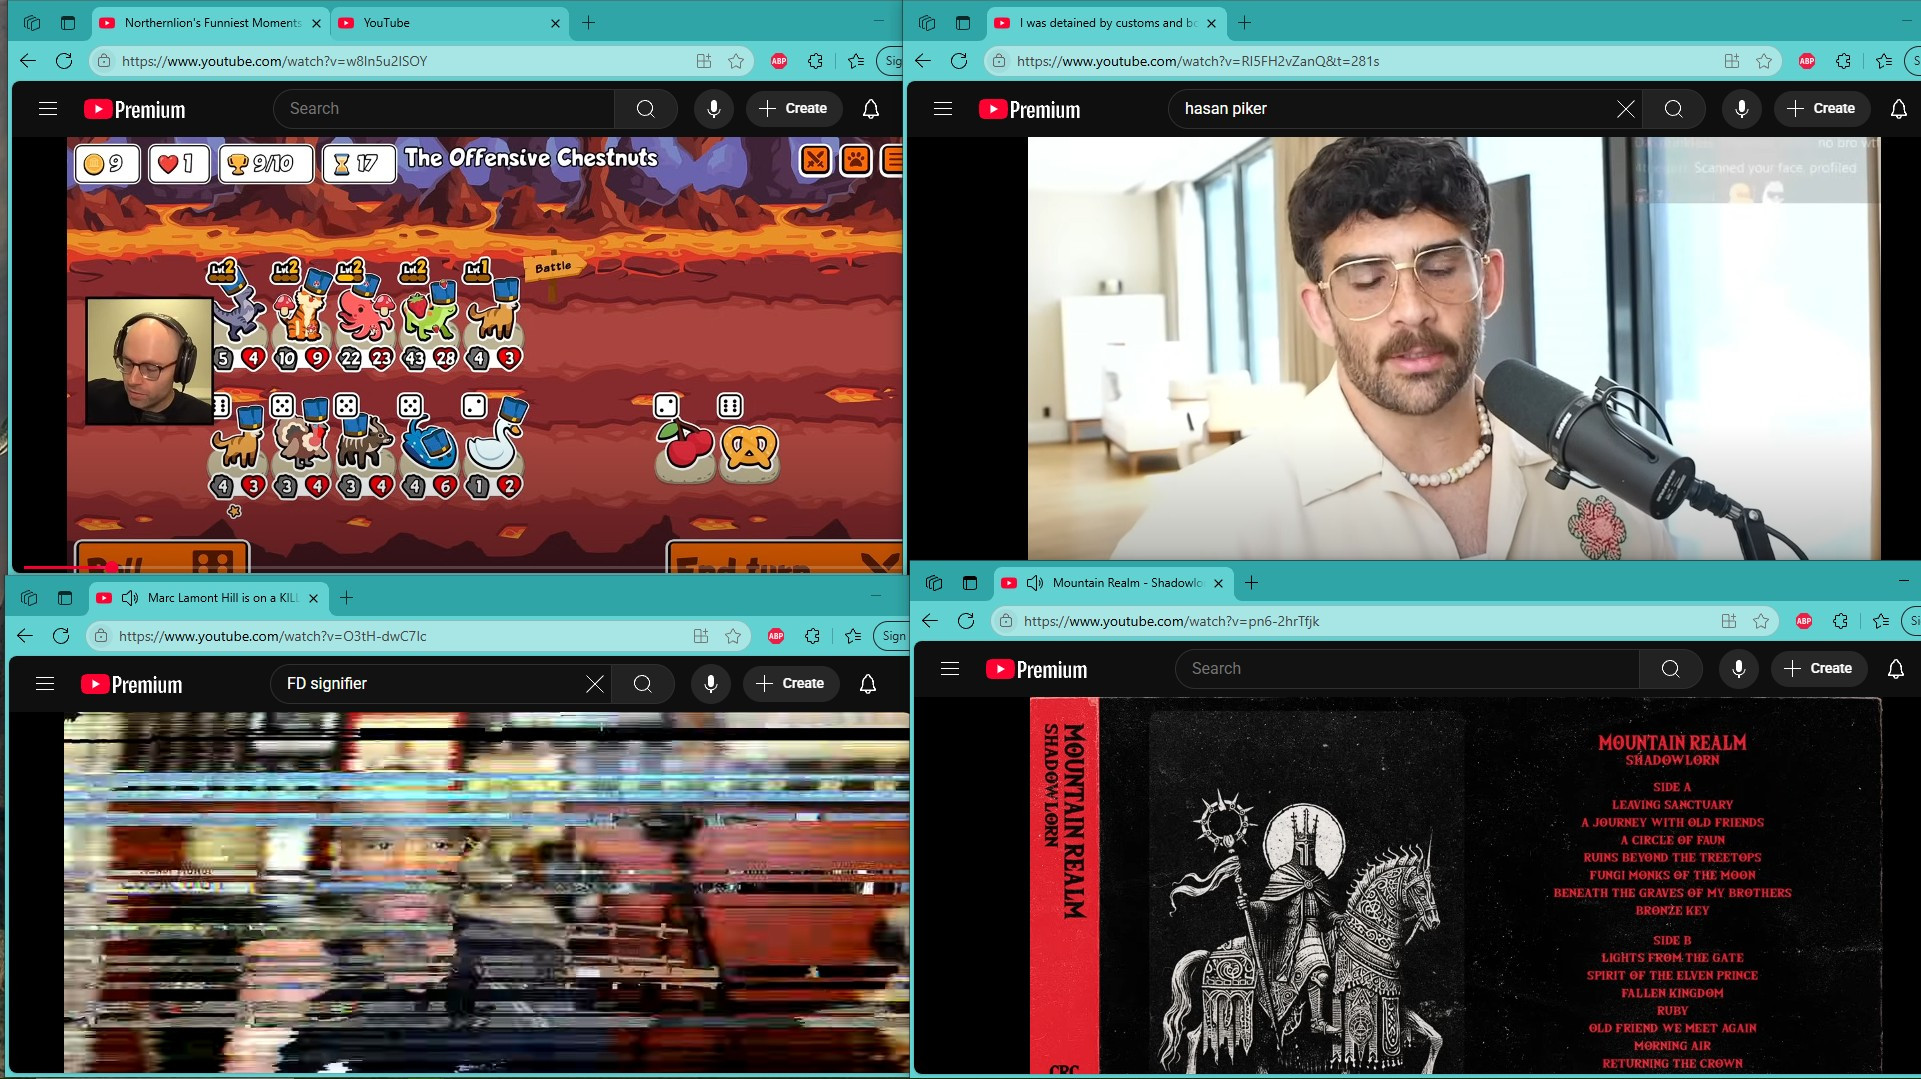
Task: Click voice search mic in FD signifier window
Action: (x=711, y=684)
